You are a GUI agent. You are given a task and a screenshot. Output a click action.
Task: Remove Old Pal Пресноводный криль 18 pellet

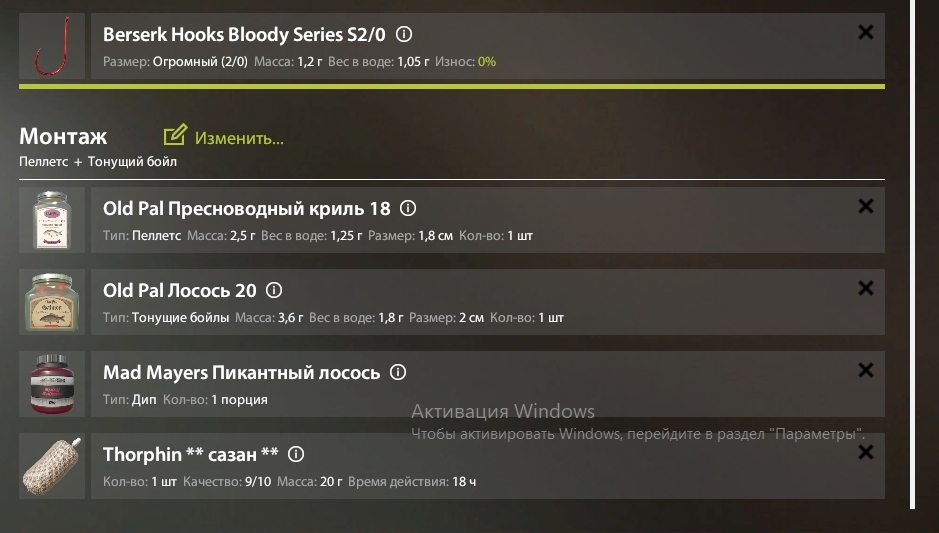865,207
